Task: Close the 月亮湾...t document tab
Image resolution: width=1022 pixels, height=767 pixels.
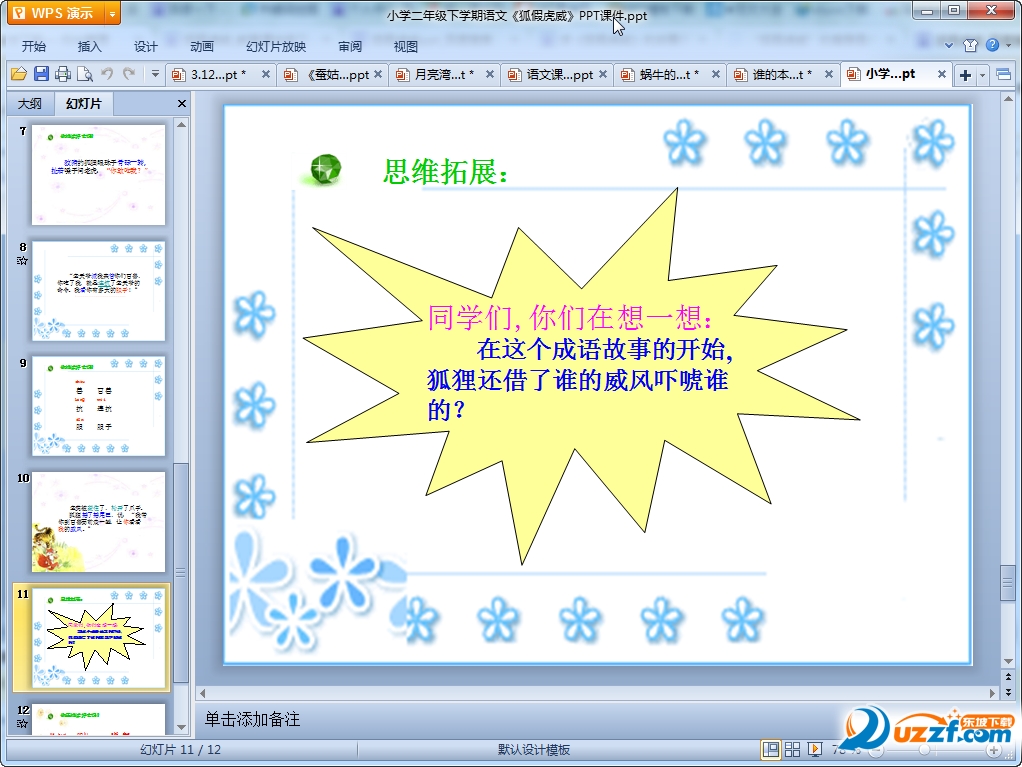Action: [490, 74]
